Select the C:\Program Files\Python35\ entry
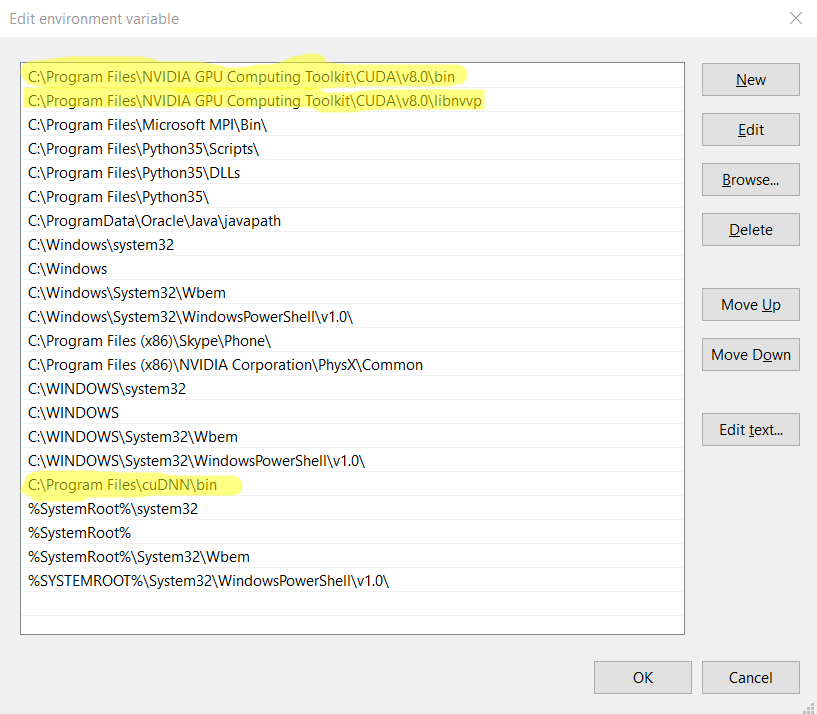817x714 pixels. click(352, 196)
